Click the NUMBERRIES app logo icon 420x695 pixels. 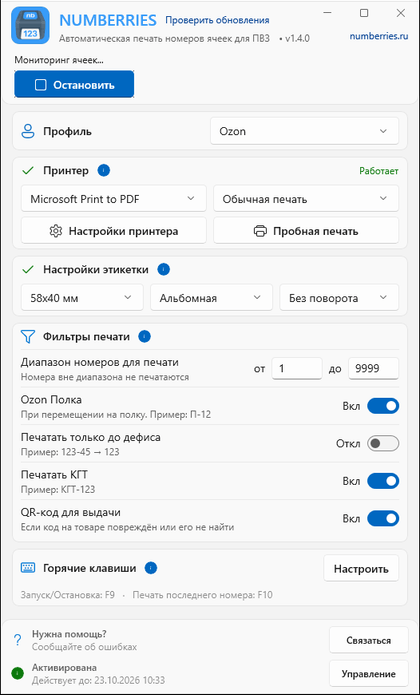(30, 25)
